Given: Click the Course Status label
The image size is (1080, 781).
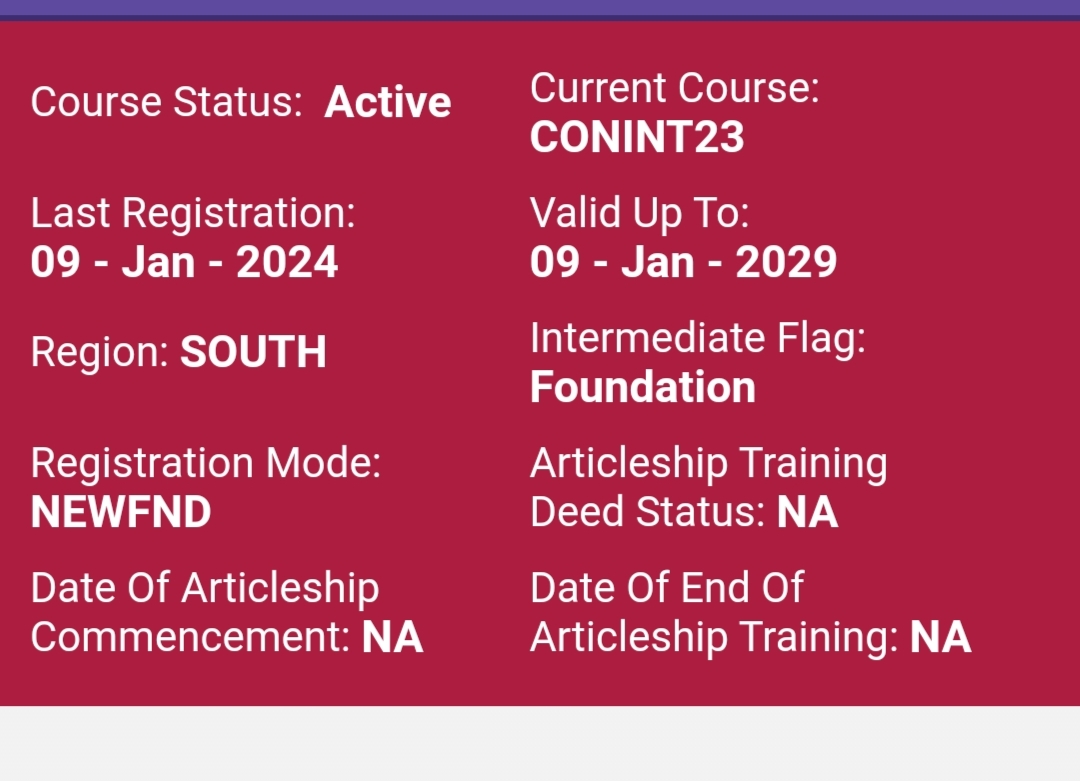Looking at the screenshot, I should click(166, 102).
